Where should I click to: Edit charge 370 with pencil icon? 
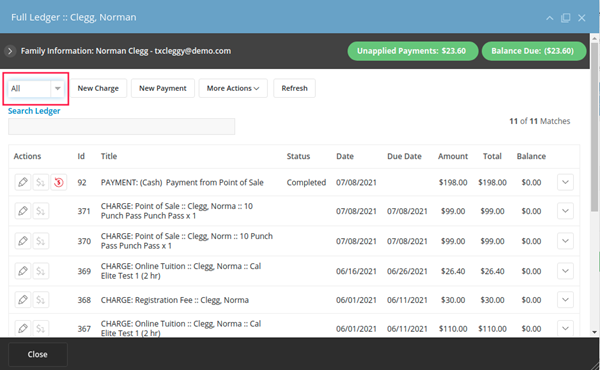pyautogui.click(x=23, y=241)
